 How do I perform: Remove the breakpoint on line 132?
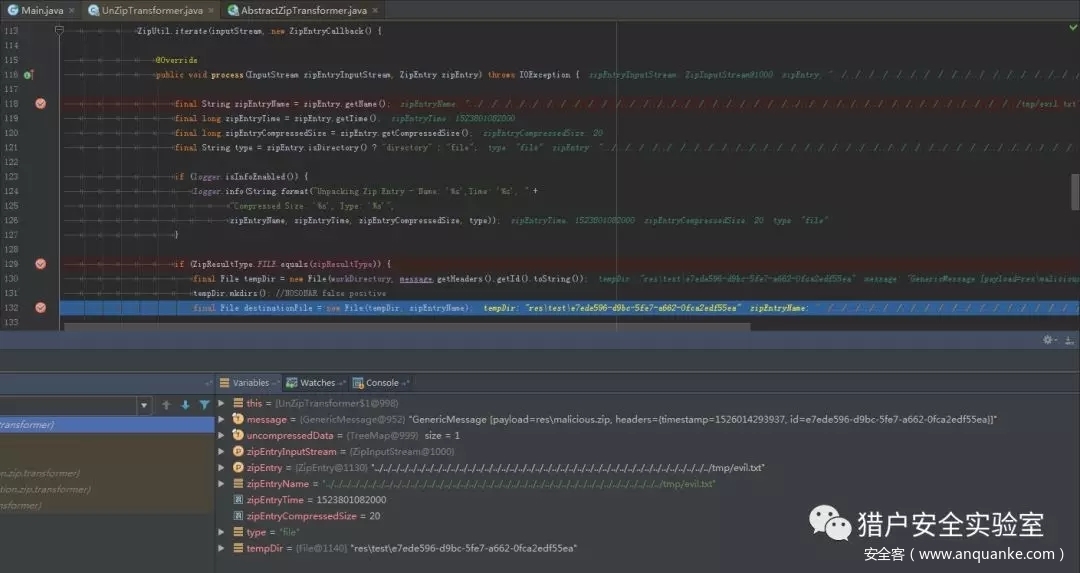(40, 308)
